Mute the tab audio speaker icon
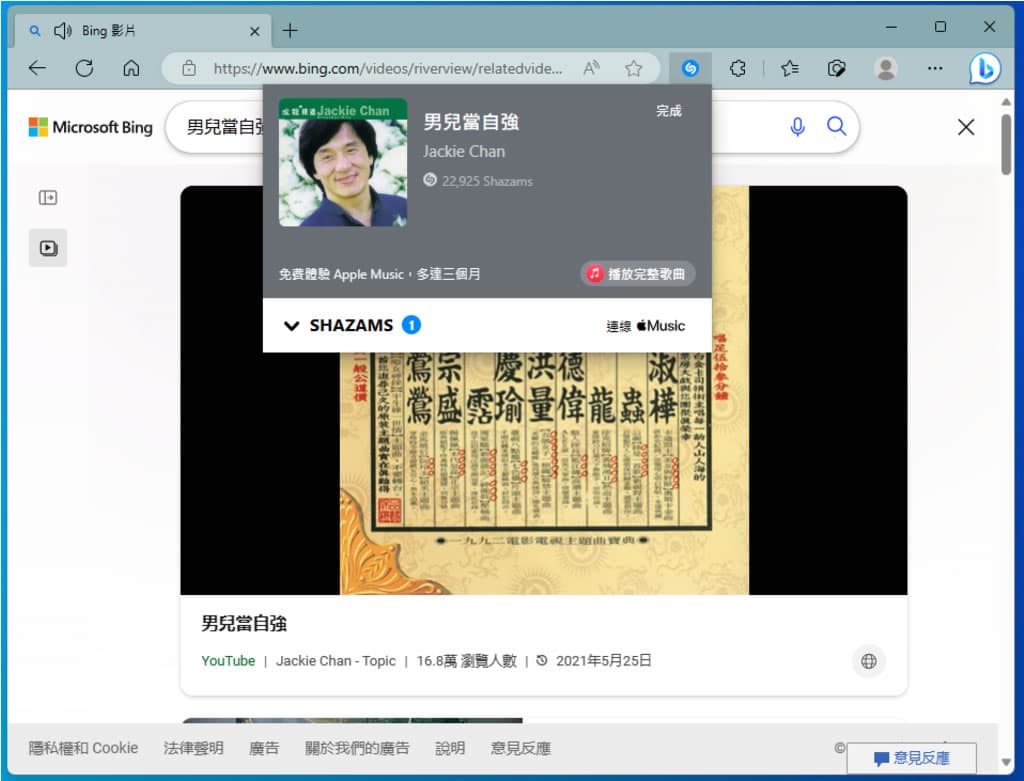1024x781 pixels. pos(63,31)
